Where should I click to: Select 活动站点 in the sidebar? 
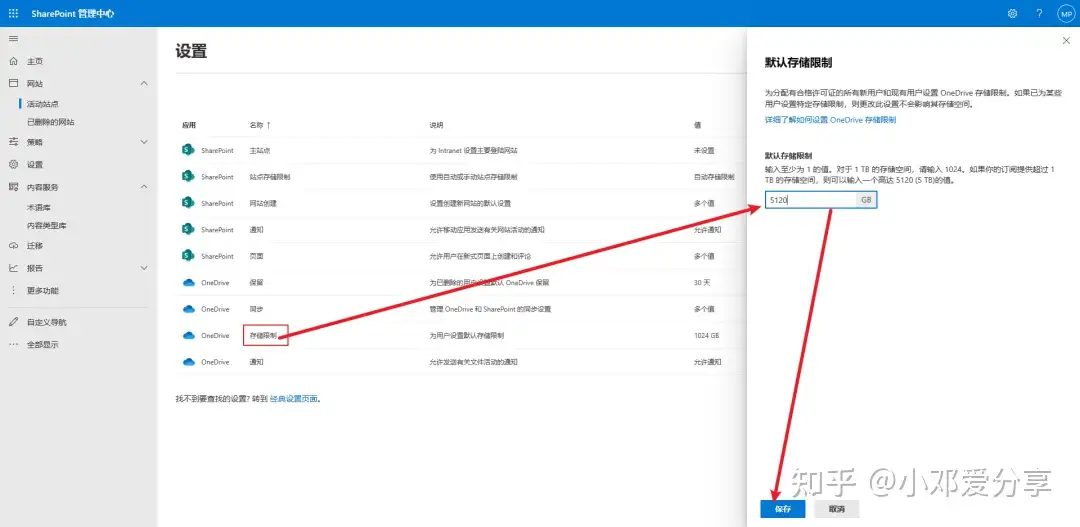point(42,104)
